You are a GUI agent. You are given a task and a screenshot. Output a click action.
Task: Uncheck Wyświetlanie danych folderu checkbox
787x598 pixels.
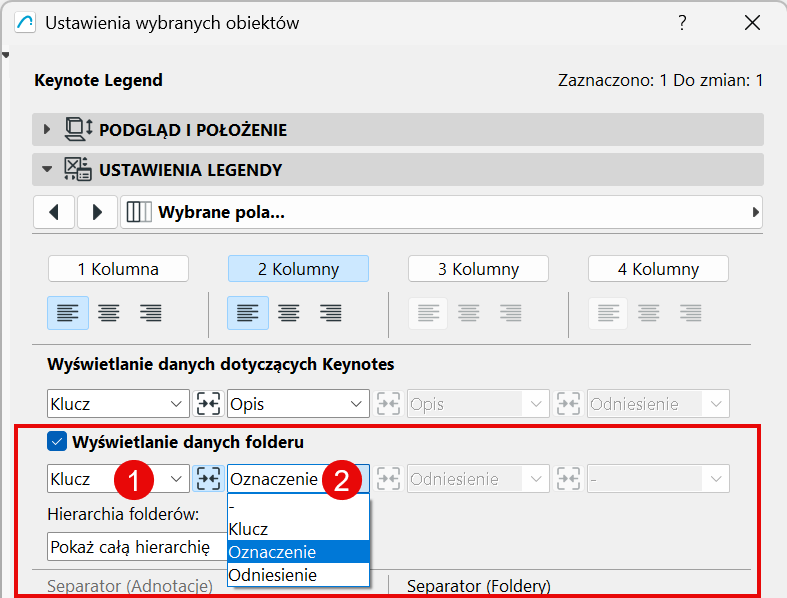click(x=57, y=442)
